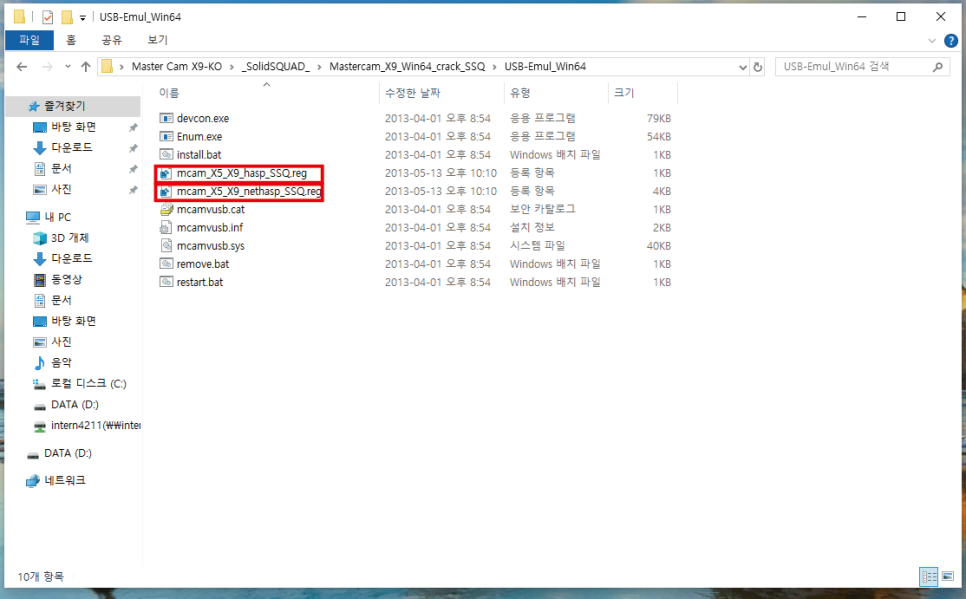The height and width of the screenshot is (599, 966).
Task: Navigate to _SolidSQUAD_ breadcrumb
Action: pyautogui.click(x=275, y=67)
